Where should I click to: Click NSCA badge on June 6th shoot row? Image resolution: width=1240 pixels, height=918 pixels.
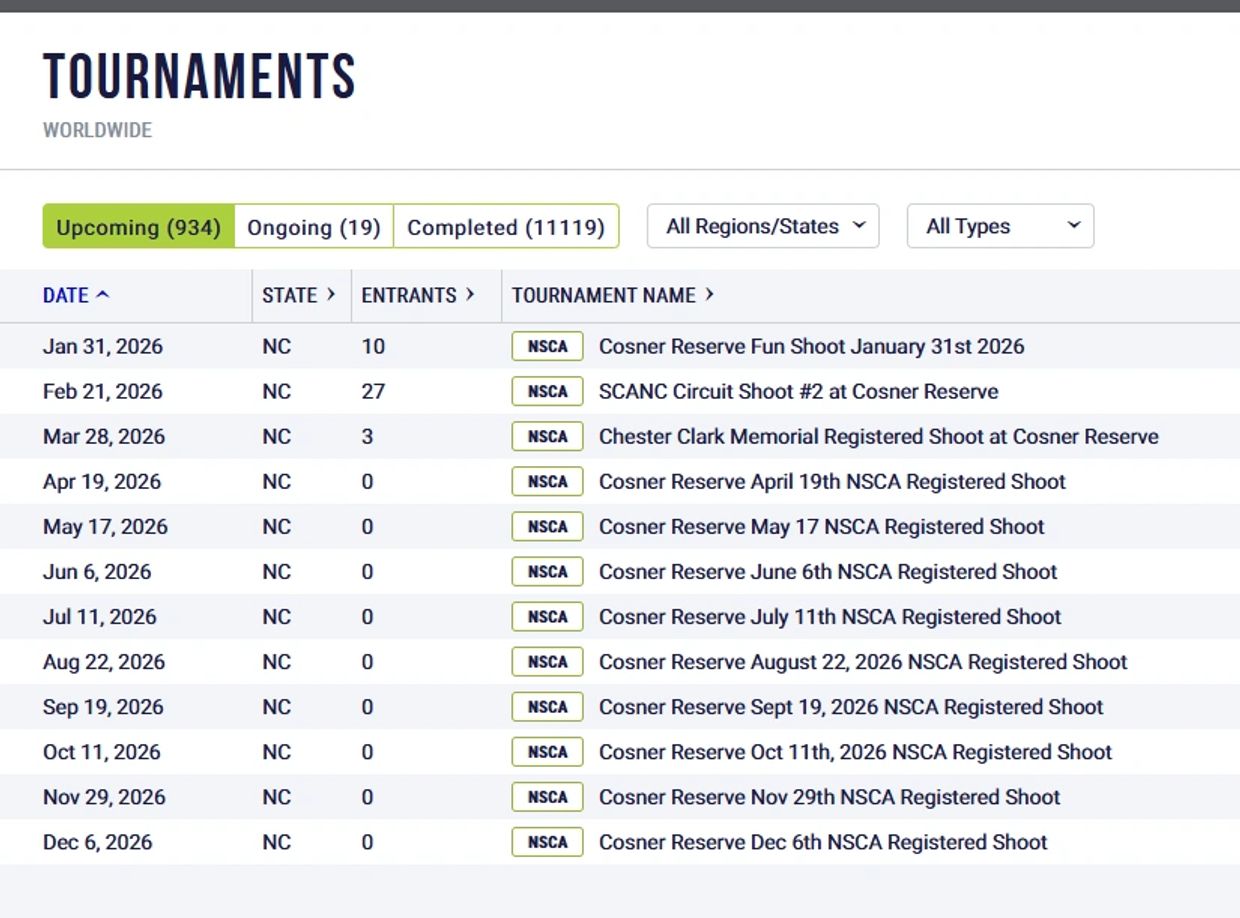point(547,572)
